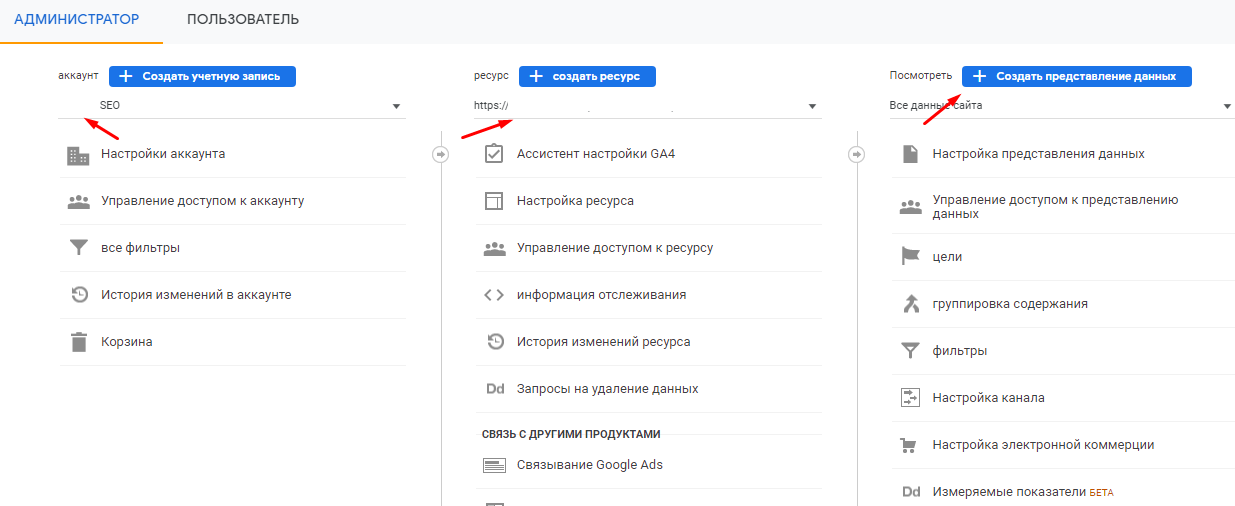Open the Все данные сайта view dropdown
1235x506 pixels.
click(1060, 106)
